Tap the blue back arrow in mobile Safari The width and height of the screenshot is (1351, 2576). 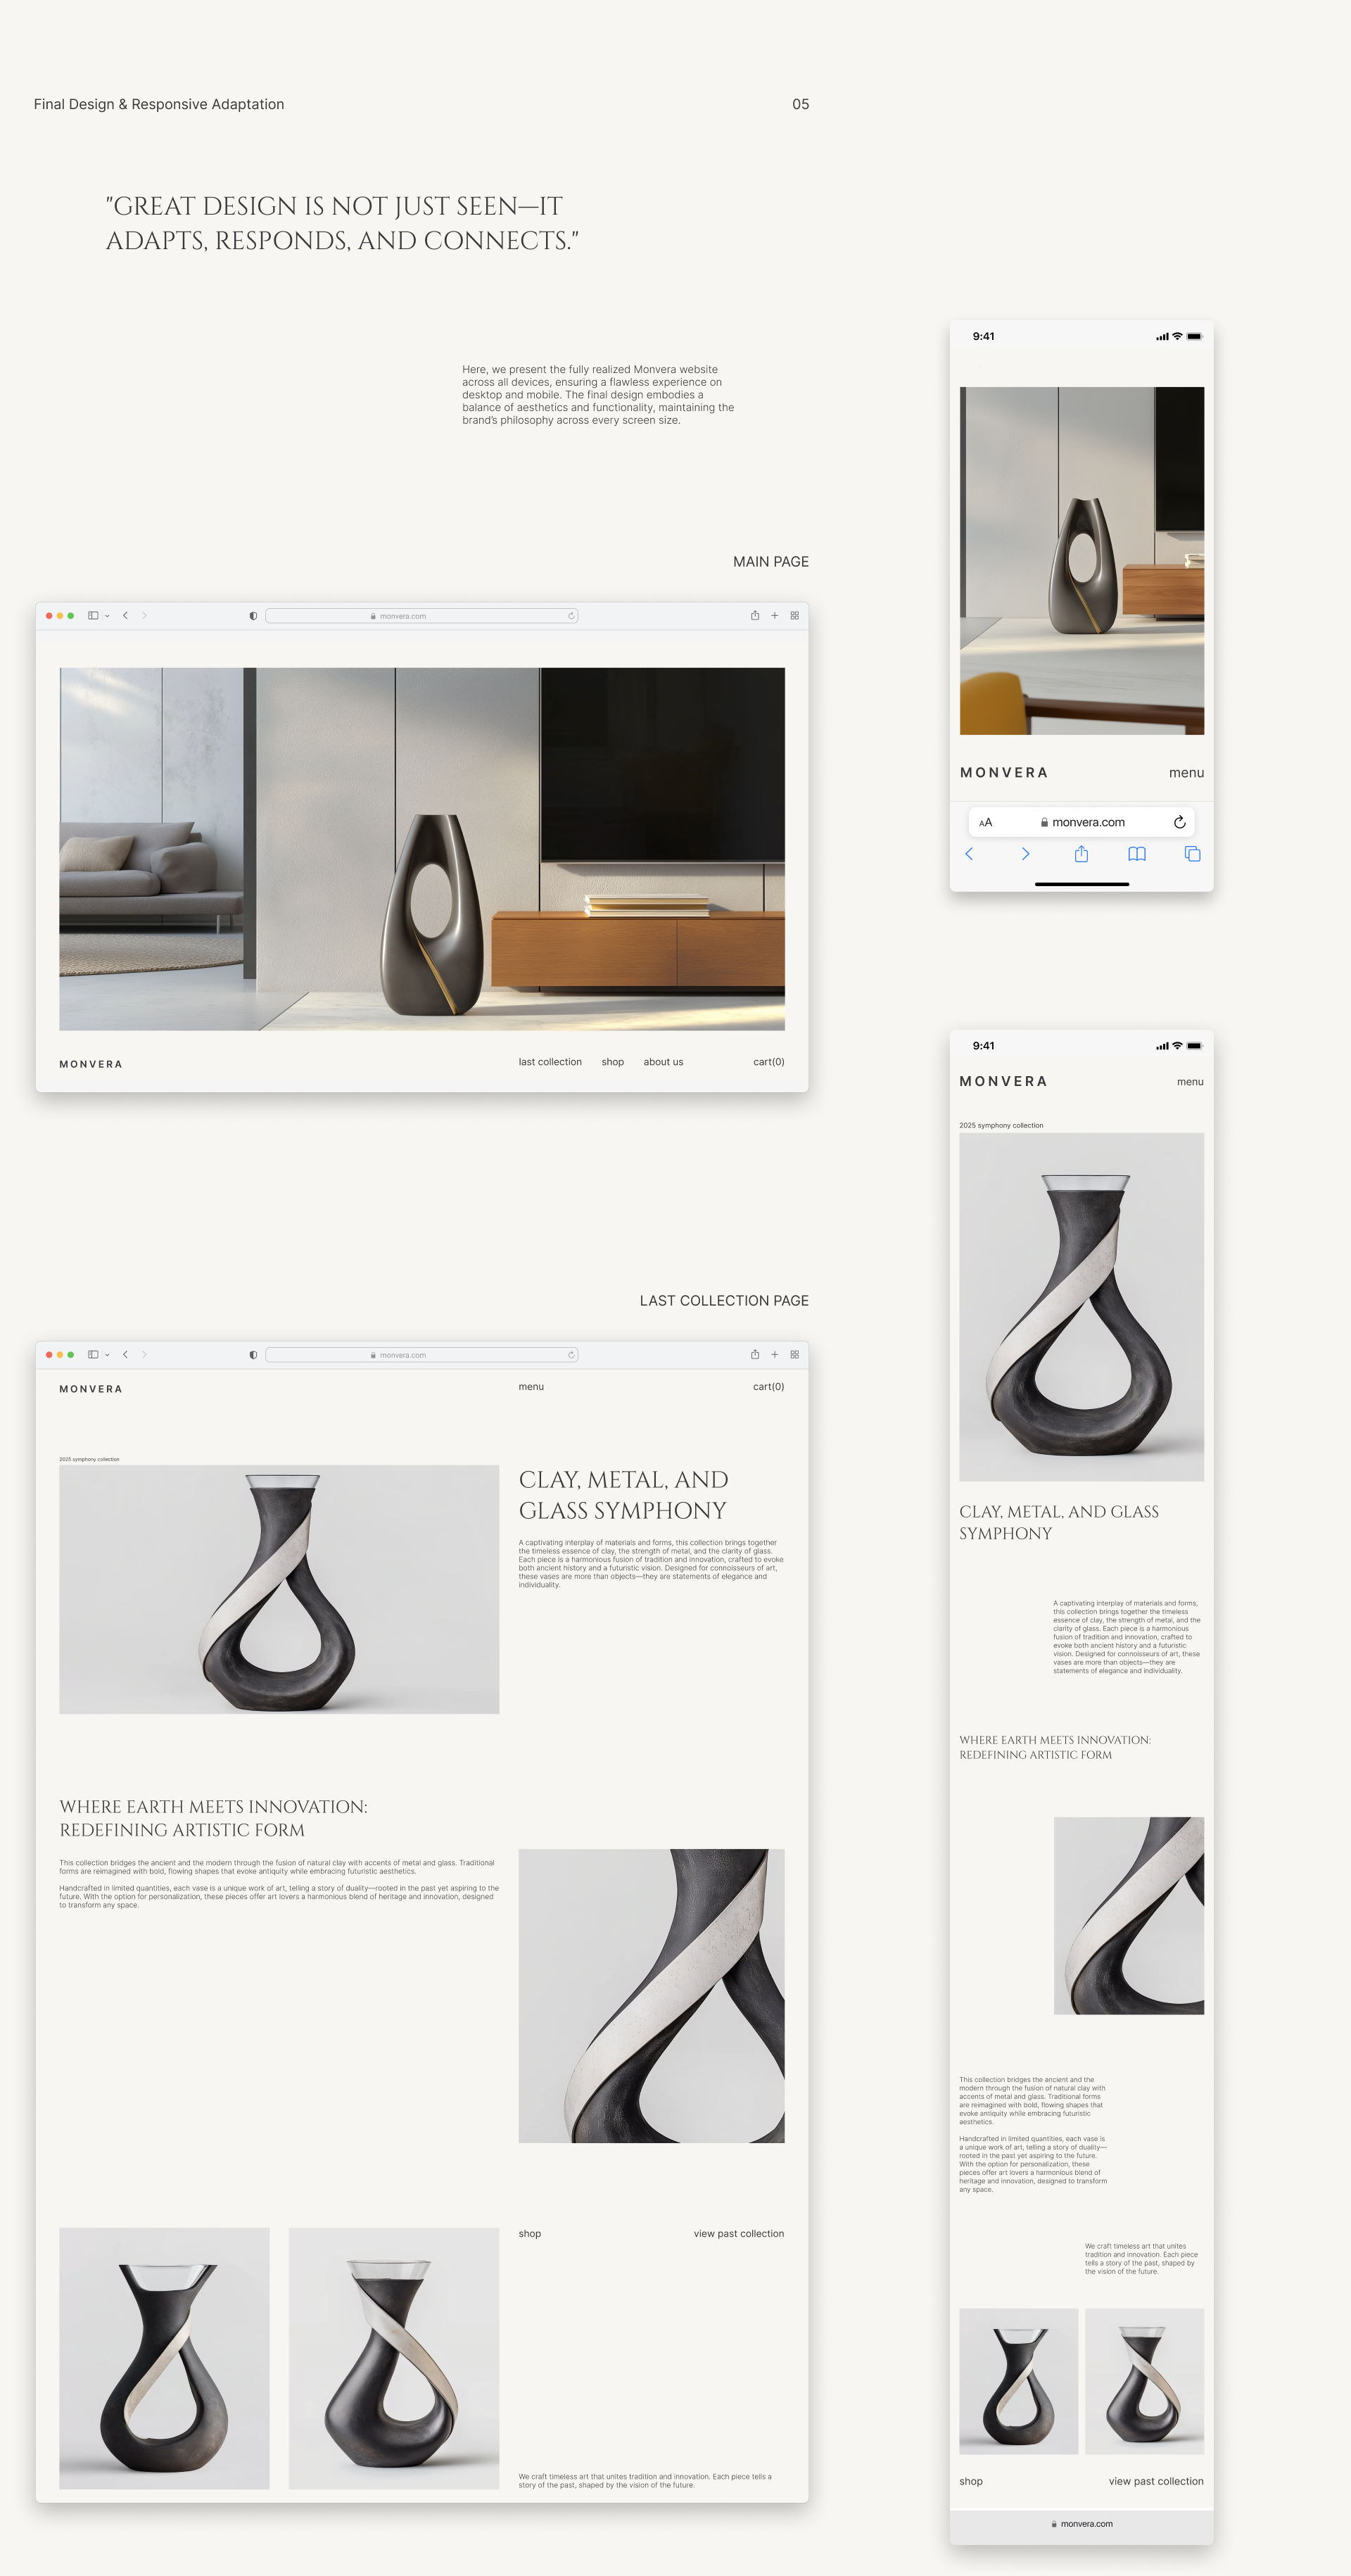(x=969, y=854)
